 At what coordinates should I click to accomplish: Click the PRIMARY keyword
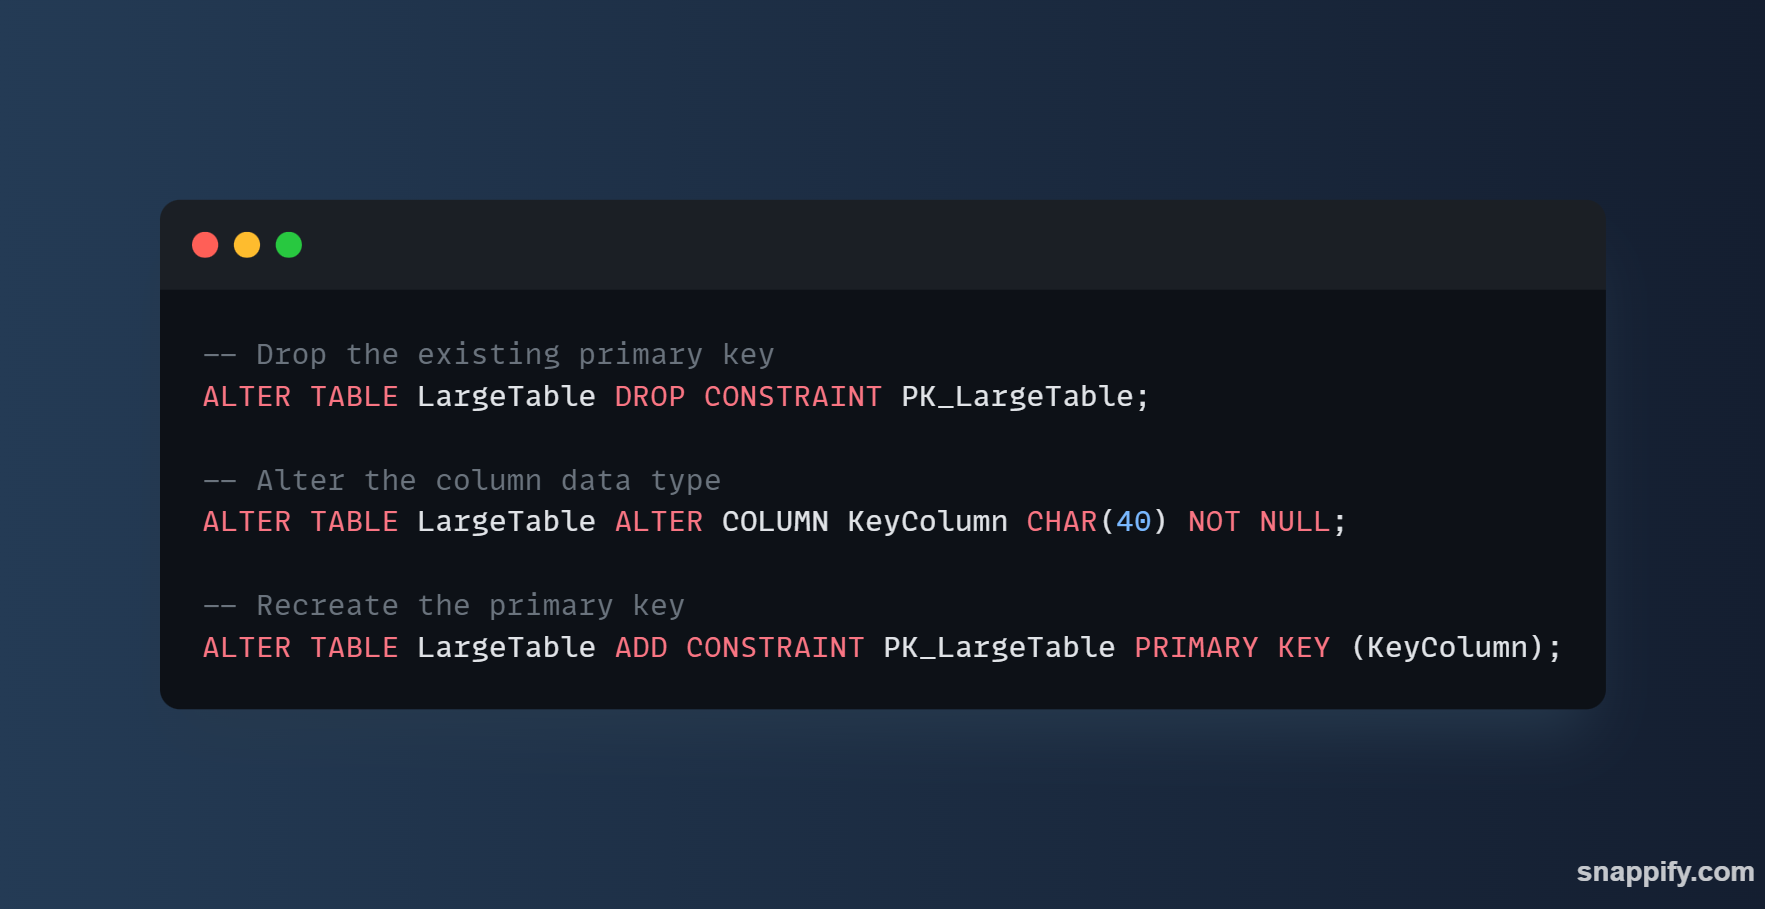pos(1196,647)
